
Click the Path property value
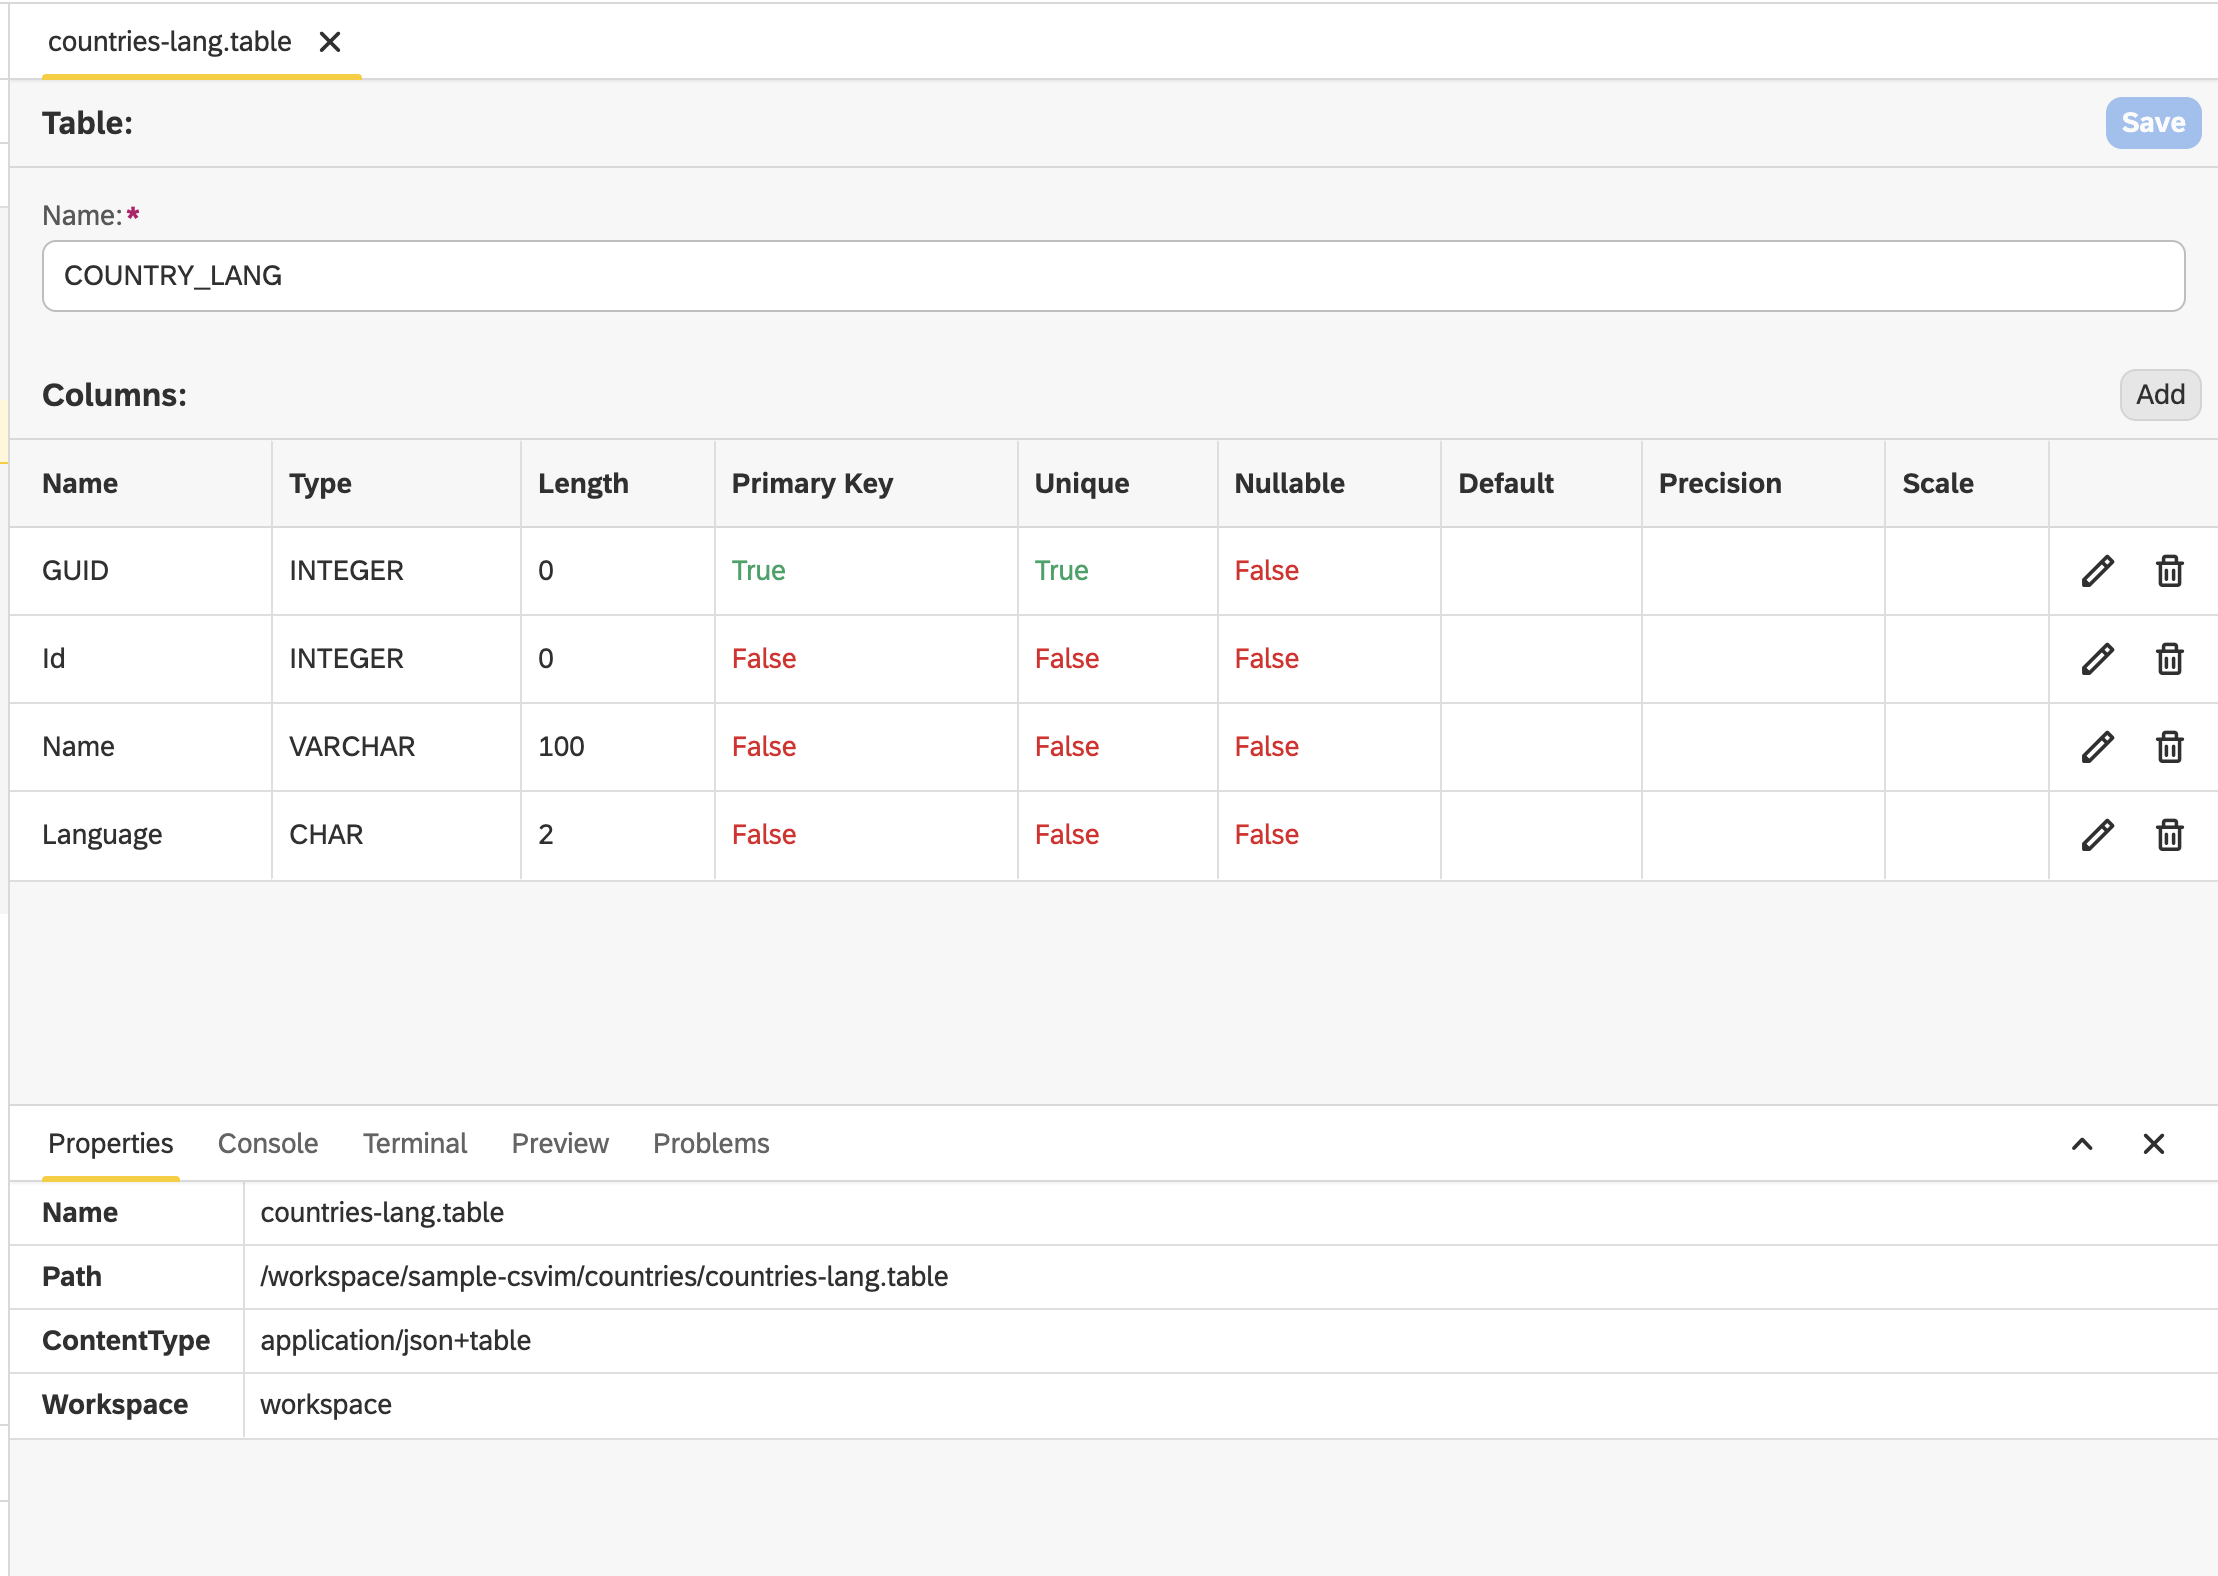[604, 1277]
